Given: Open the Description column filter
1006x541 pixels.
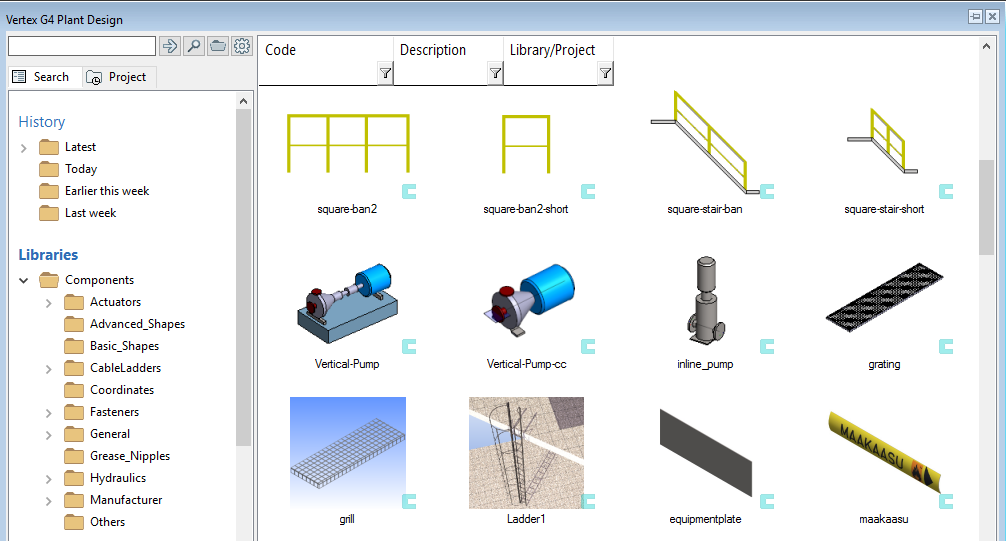Looking at the screenshot, I should (x=495, y=73).
